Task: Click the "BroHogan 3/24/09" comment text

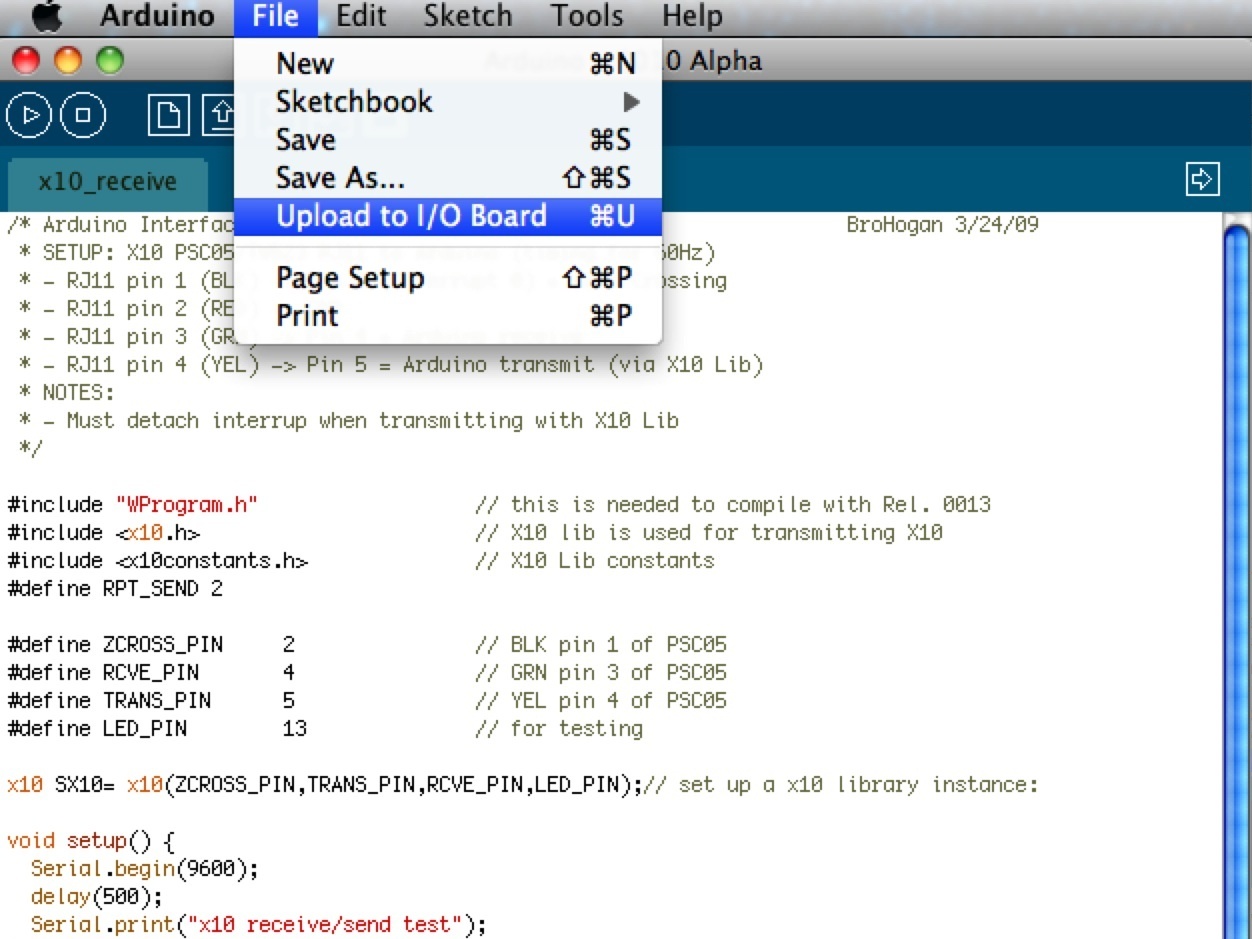Action: click(942, 224)
